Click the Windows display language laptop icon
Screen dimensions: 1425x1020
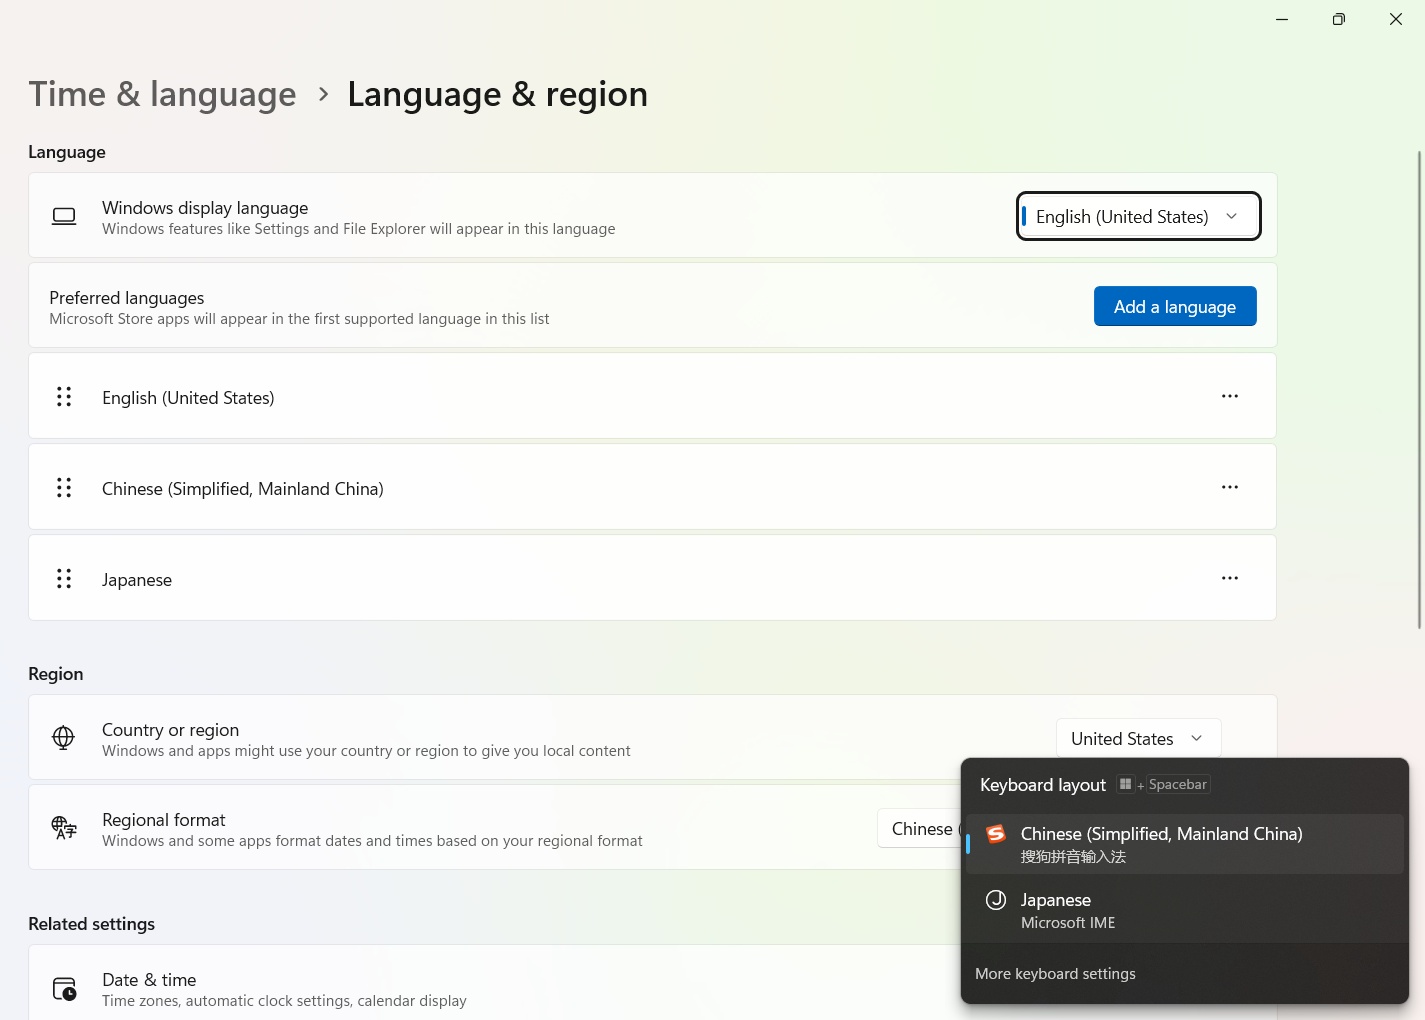64,216
